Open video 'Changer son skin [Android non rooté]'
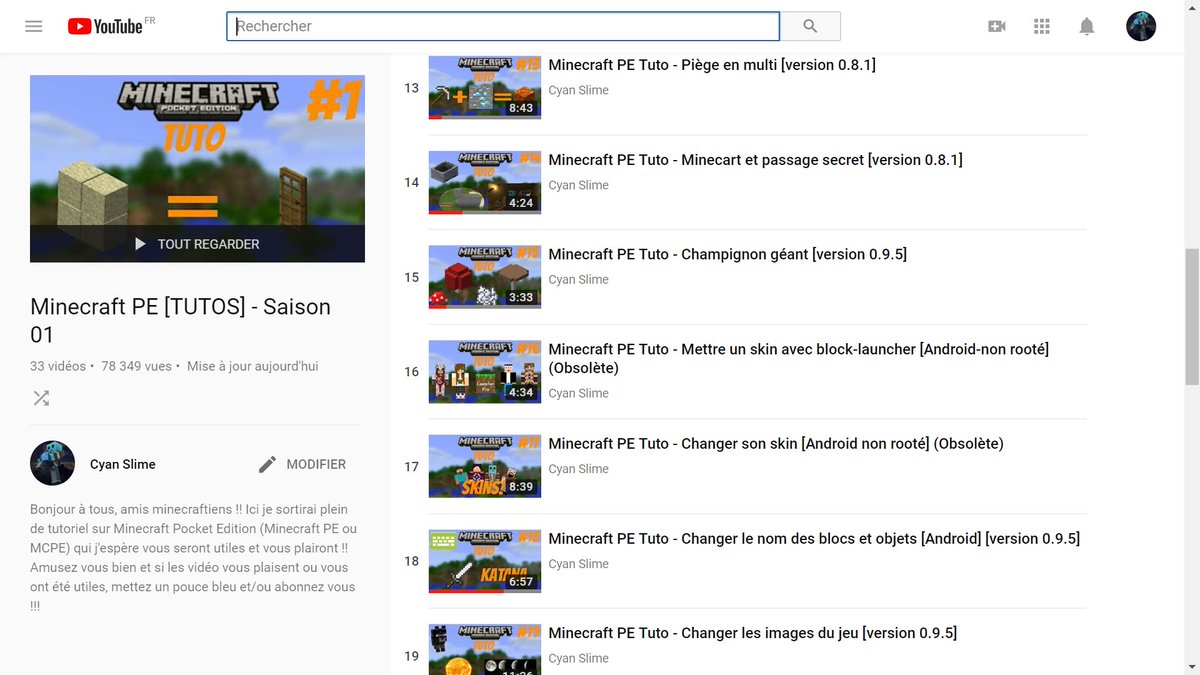 point(775,444)
